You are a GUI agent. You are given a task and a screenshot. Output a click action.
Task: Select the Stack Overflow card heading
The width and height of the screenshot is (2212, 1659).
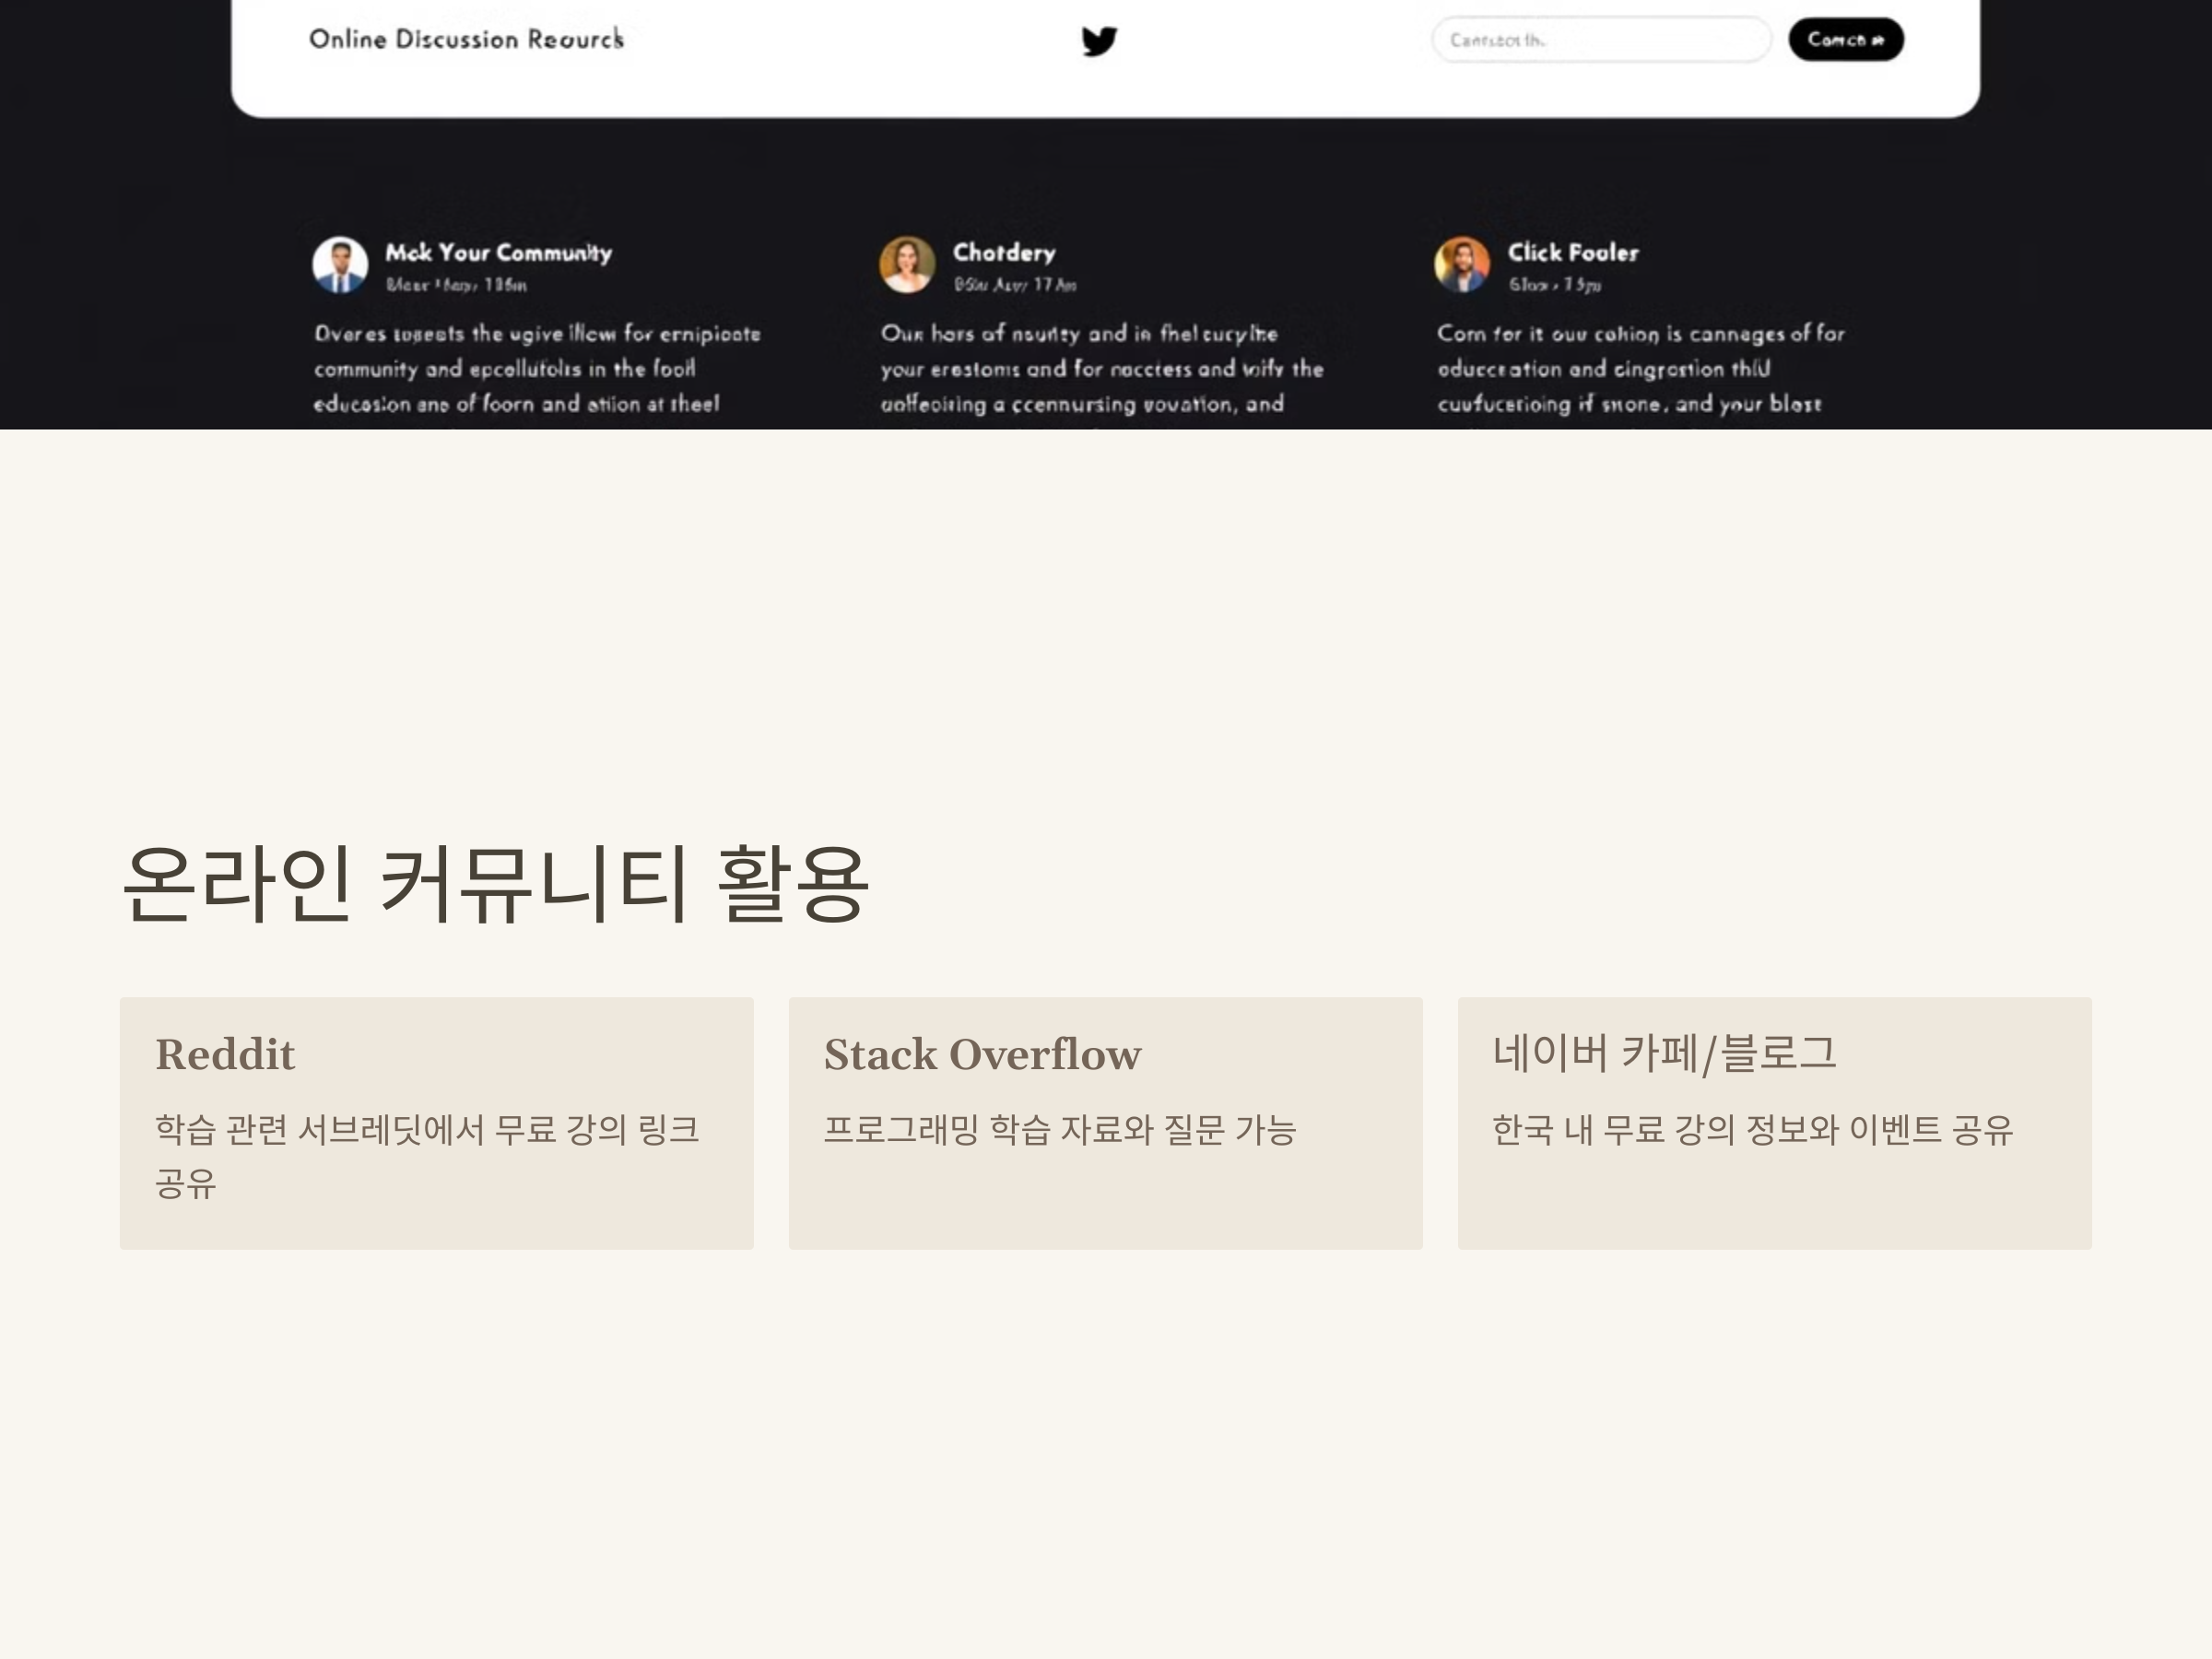click(x=982, y=1054)
